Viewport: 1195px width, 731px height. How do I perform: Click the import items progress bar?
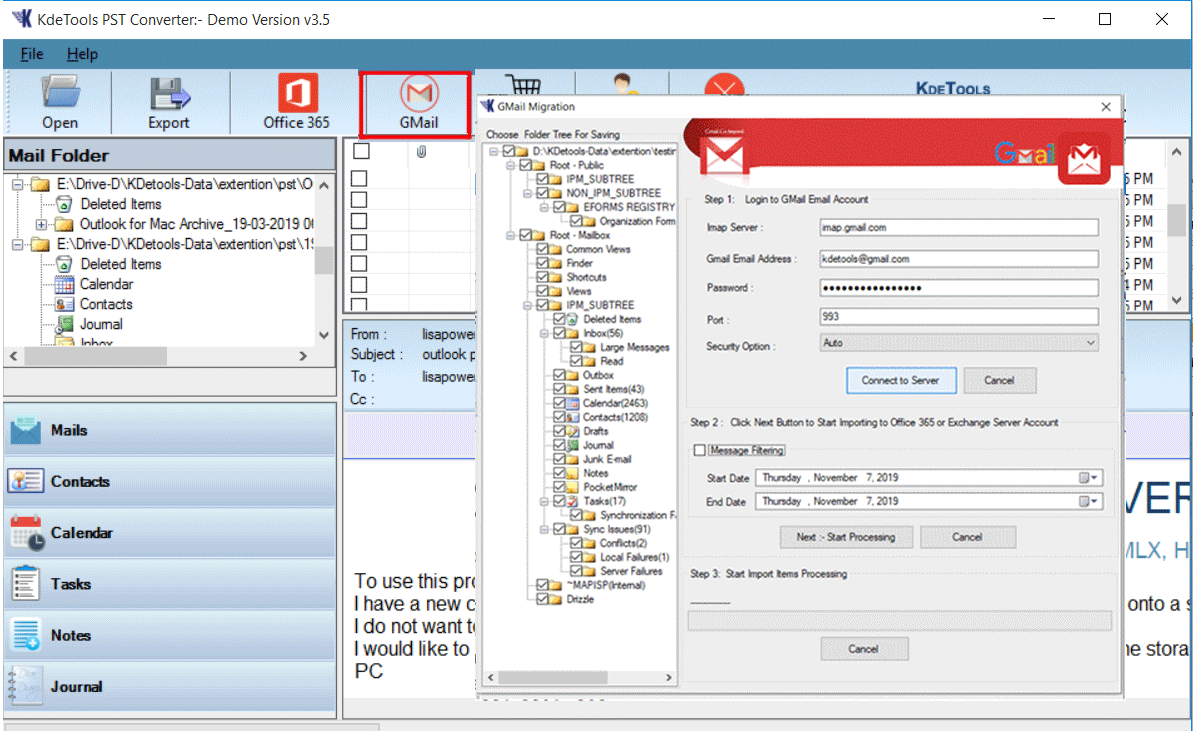click(x=899, y=621)
